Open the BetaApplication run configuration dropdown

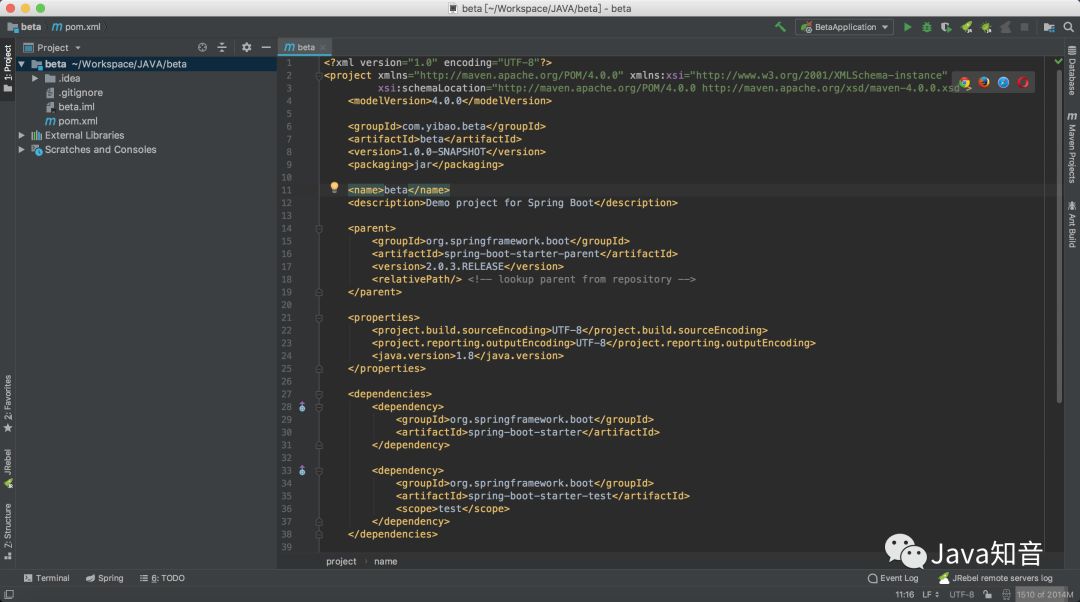tap(845, 27)
